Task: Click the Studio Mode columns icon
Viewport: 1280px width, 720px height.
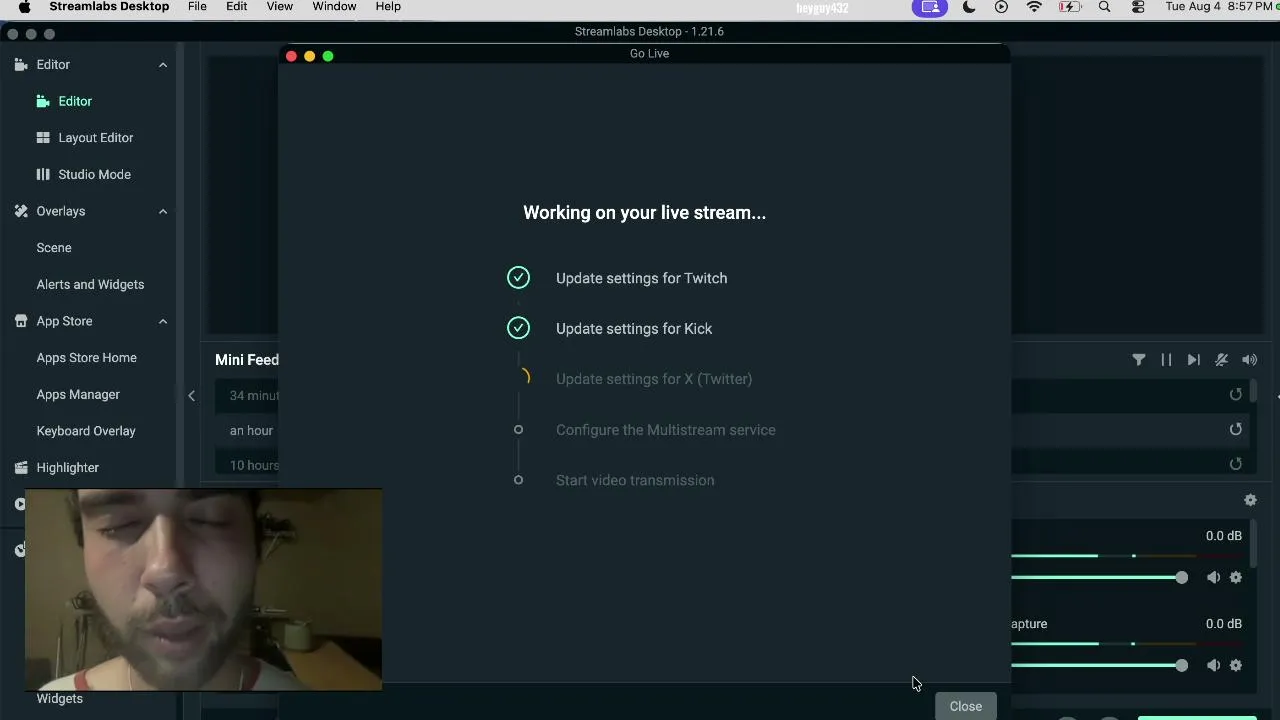Action: 43,174
